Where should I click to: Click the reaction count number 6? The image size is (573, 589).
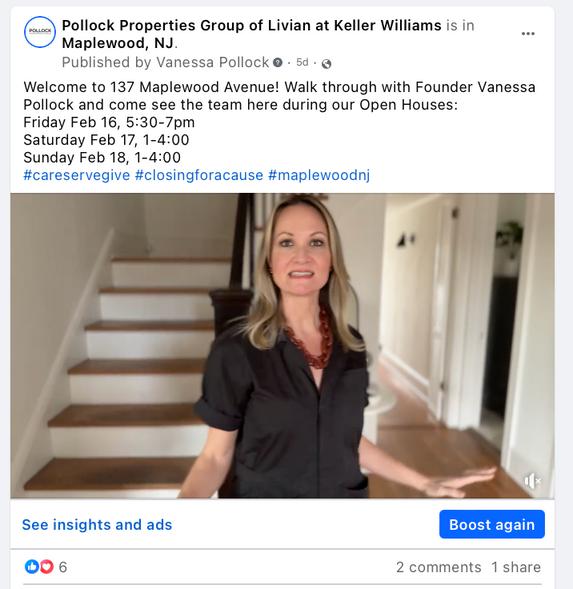click(63, 567)
